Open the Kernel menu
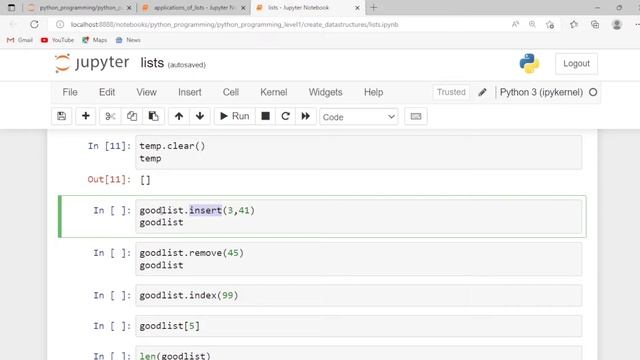Screen dimensions: 640x360 pyautogui.click(x=273, y=92)
